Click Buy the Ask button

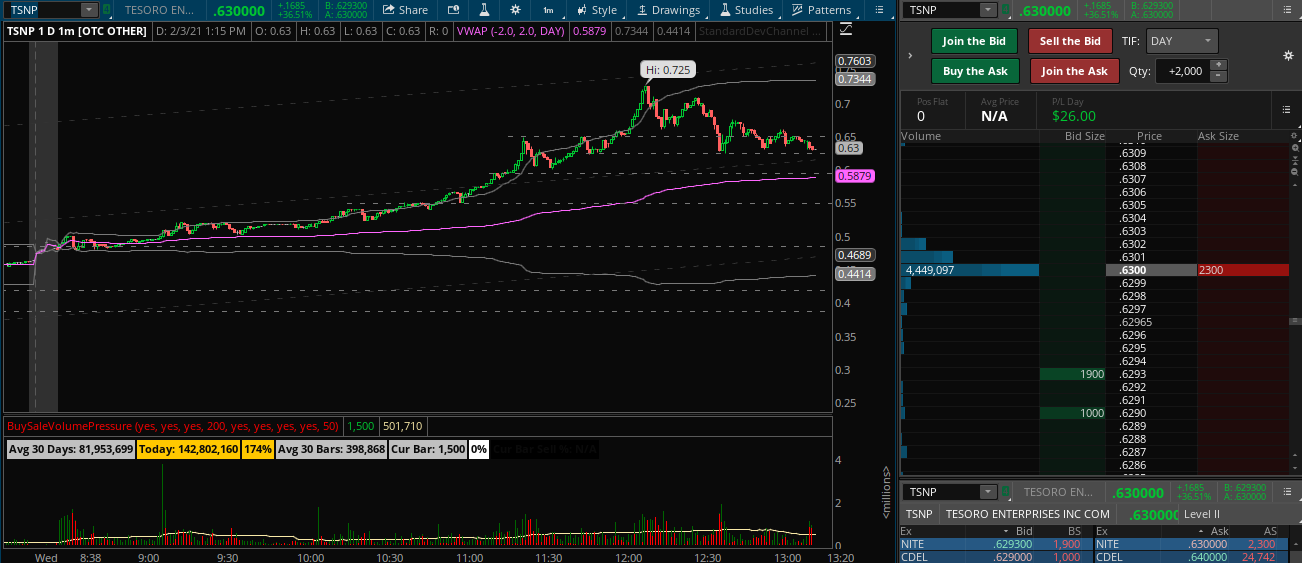[x=975, y=71]
